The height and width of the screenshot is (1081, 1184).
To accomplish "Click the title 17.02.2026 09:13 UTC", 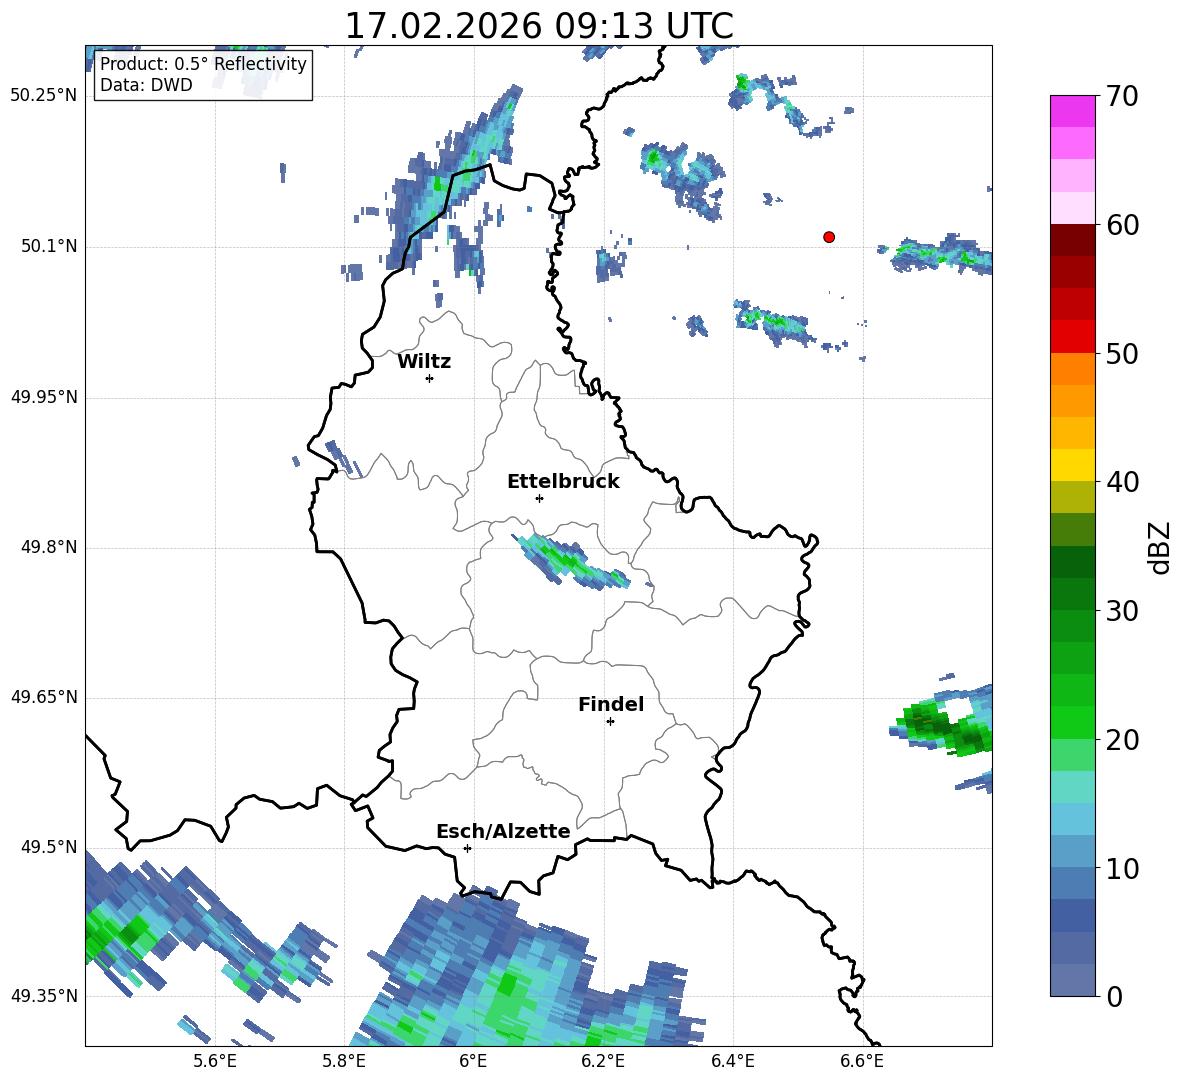I will [x=539, y=26].
